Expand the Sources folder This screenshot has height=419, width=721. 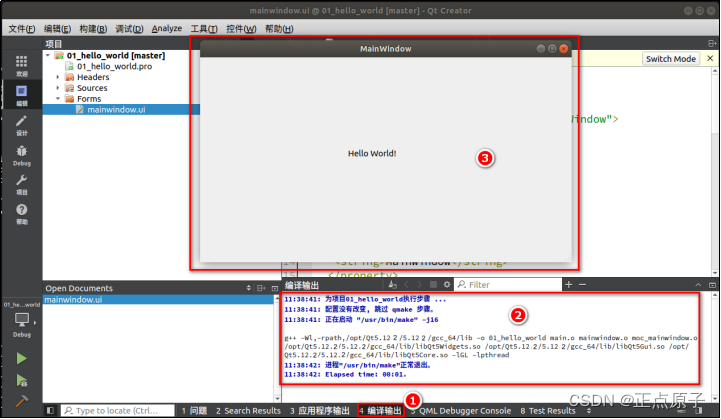58,88
